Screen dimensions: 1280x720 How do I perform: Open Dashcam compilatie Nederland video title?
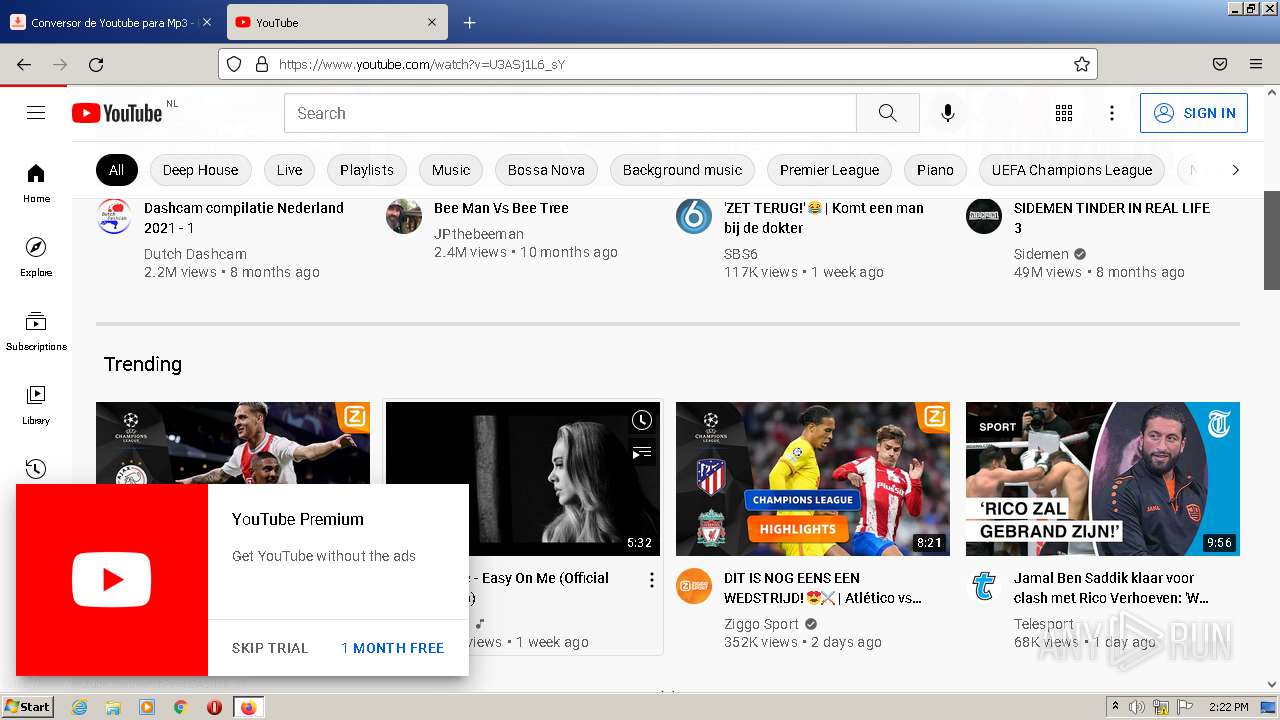244,218
